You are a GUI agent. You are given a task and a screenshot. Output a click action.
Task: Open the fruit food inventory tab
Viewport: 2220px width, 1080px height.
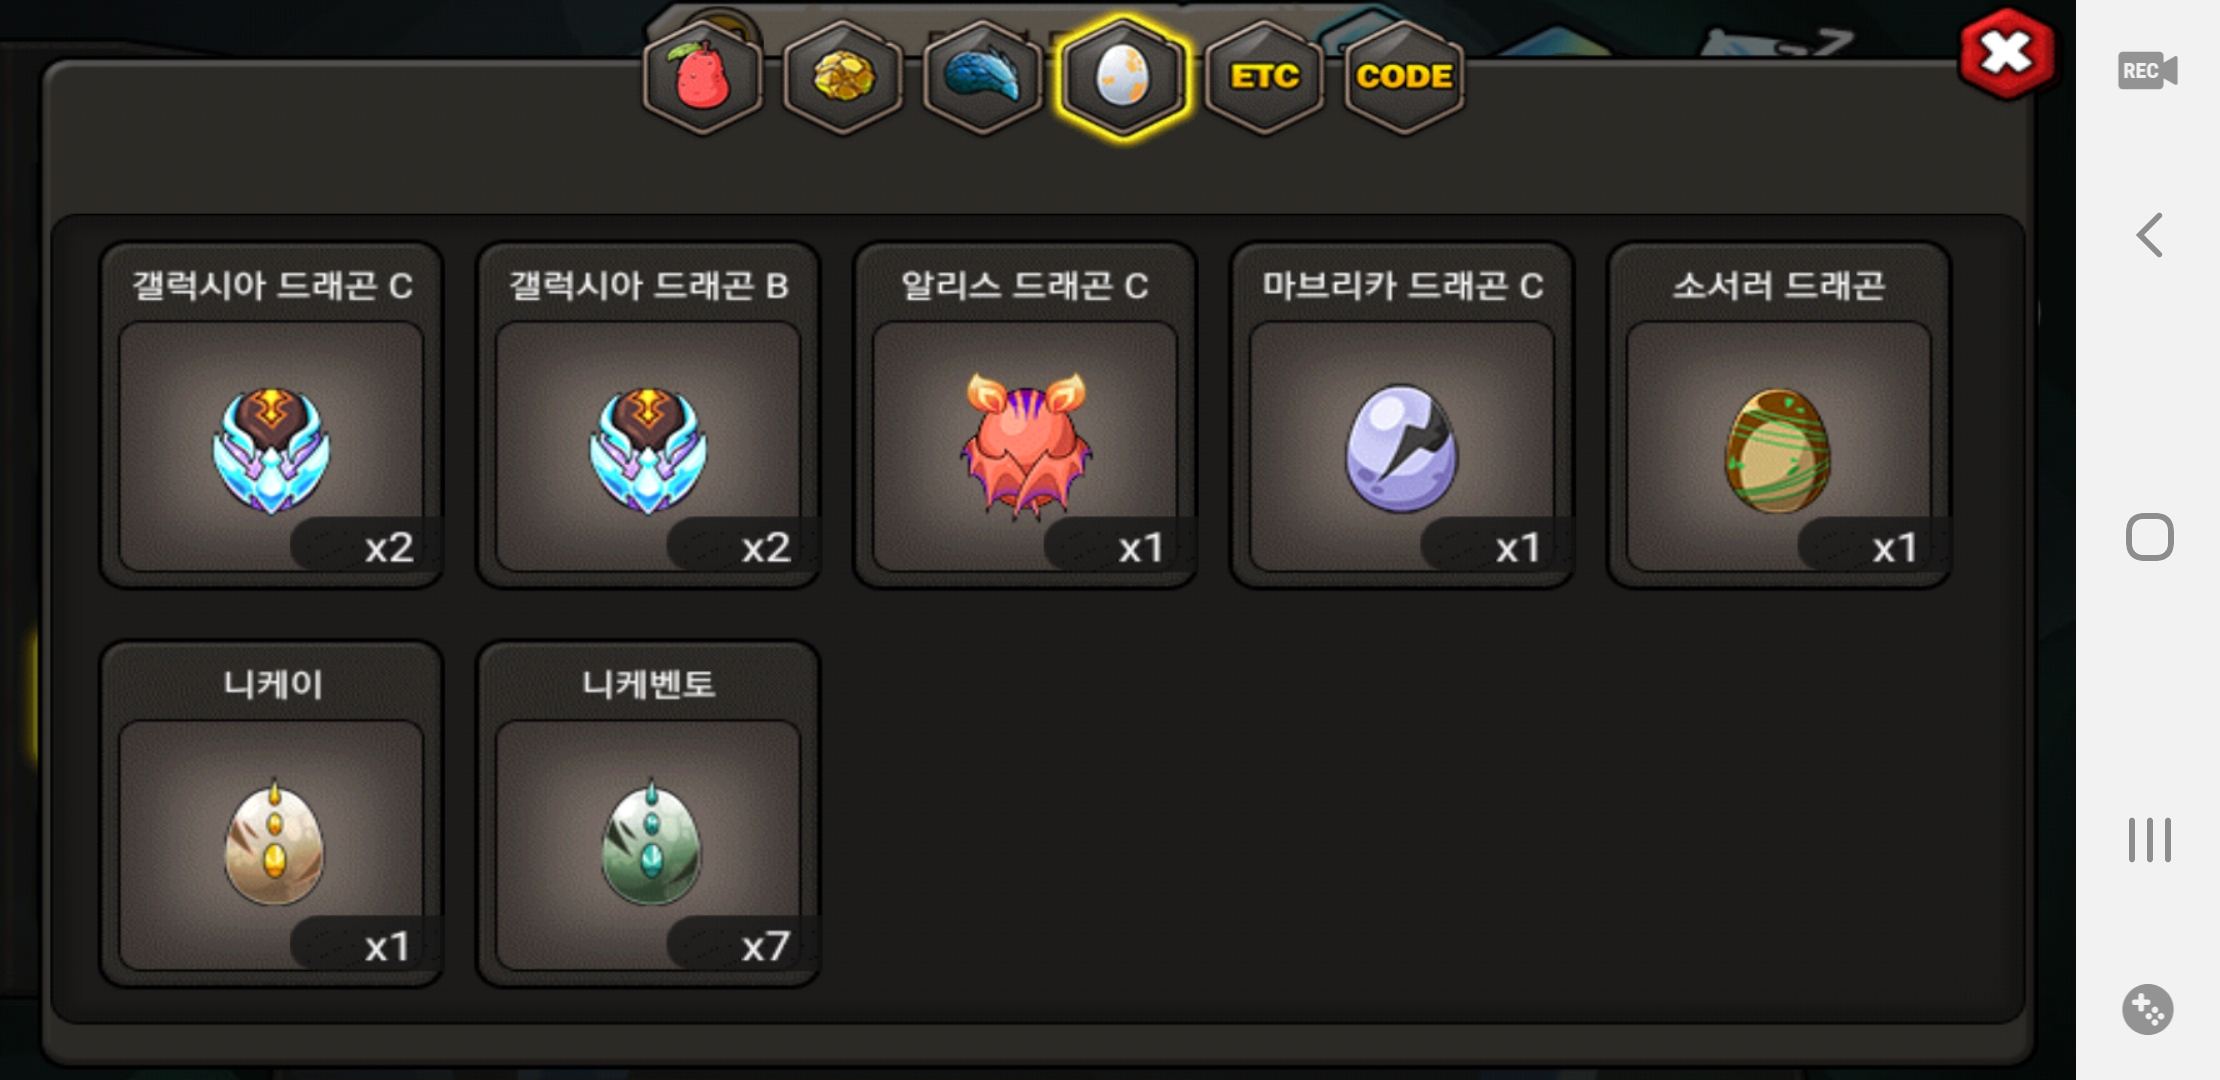tap(703, 78)
